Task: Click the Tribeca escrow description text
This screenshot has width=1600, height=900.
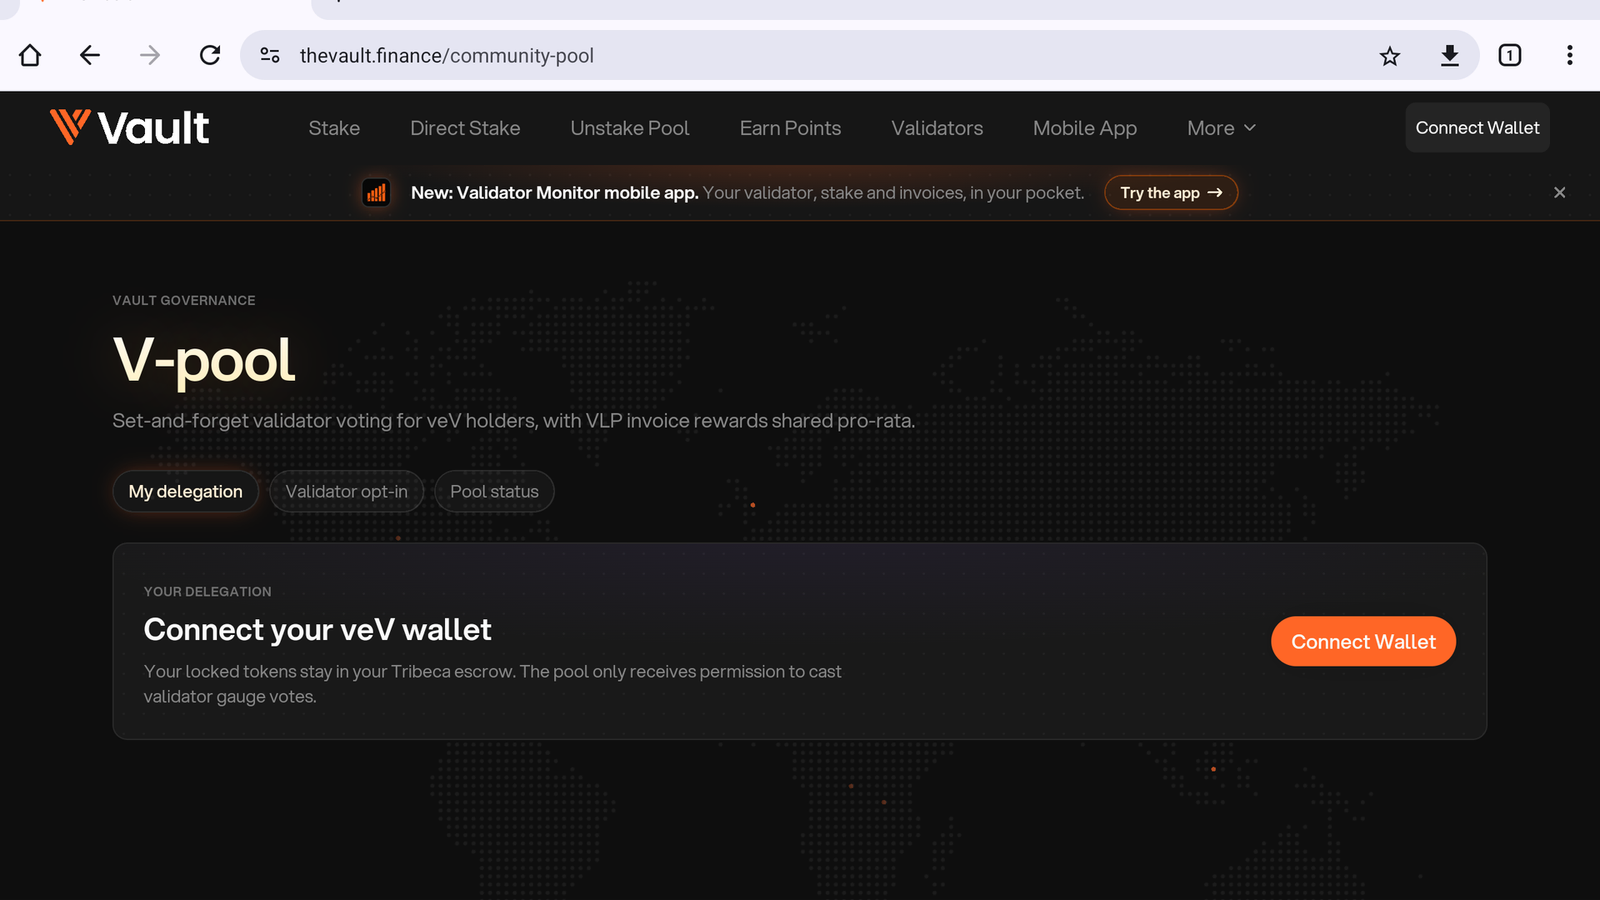Action: pyautogui.click(x=492, y=684)
